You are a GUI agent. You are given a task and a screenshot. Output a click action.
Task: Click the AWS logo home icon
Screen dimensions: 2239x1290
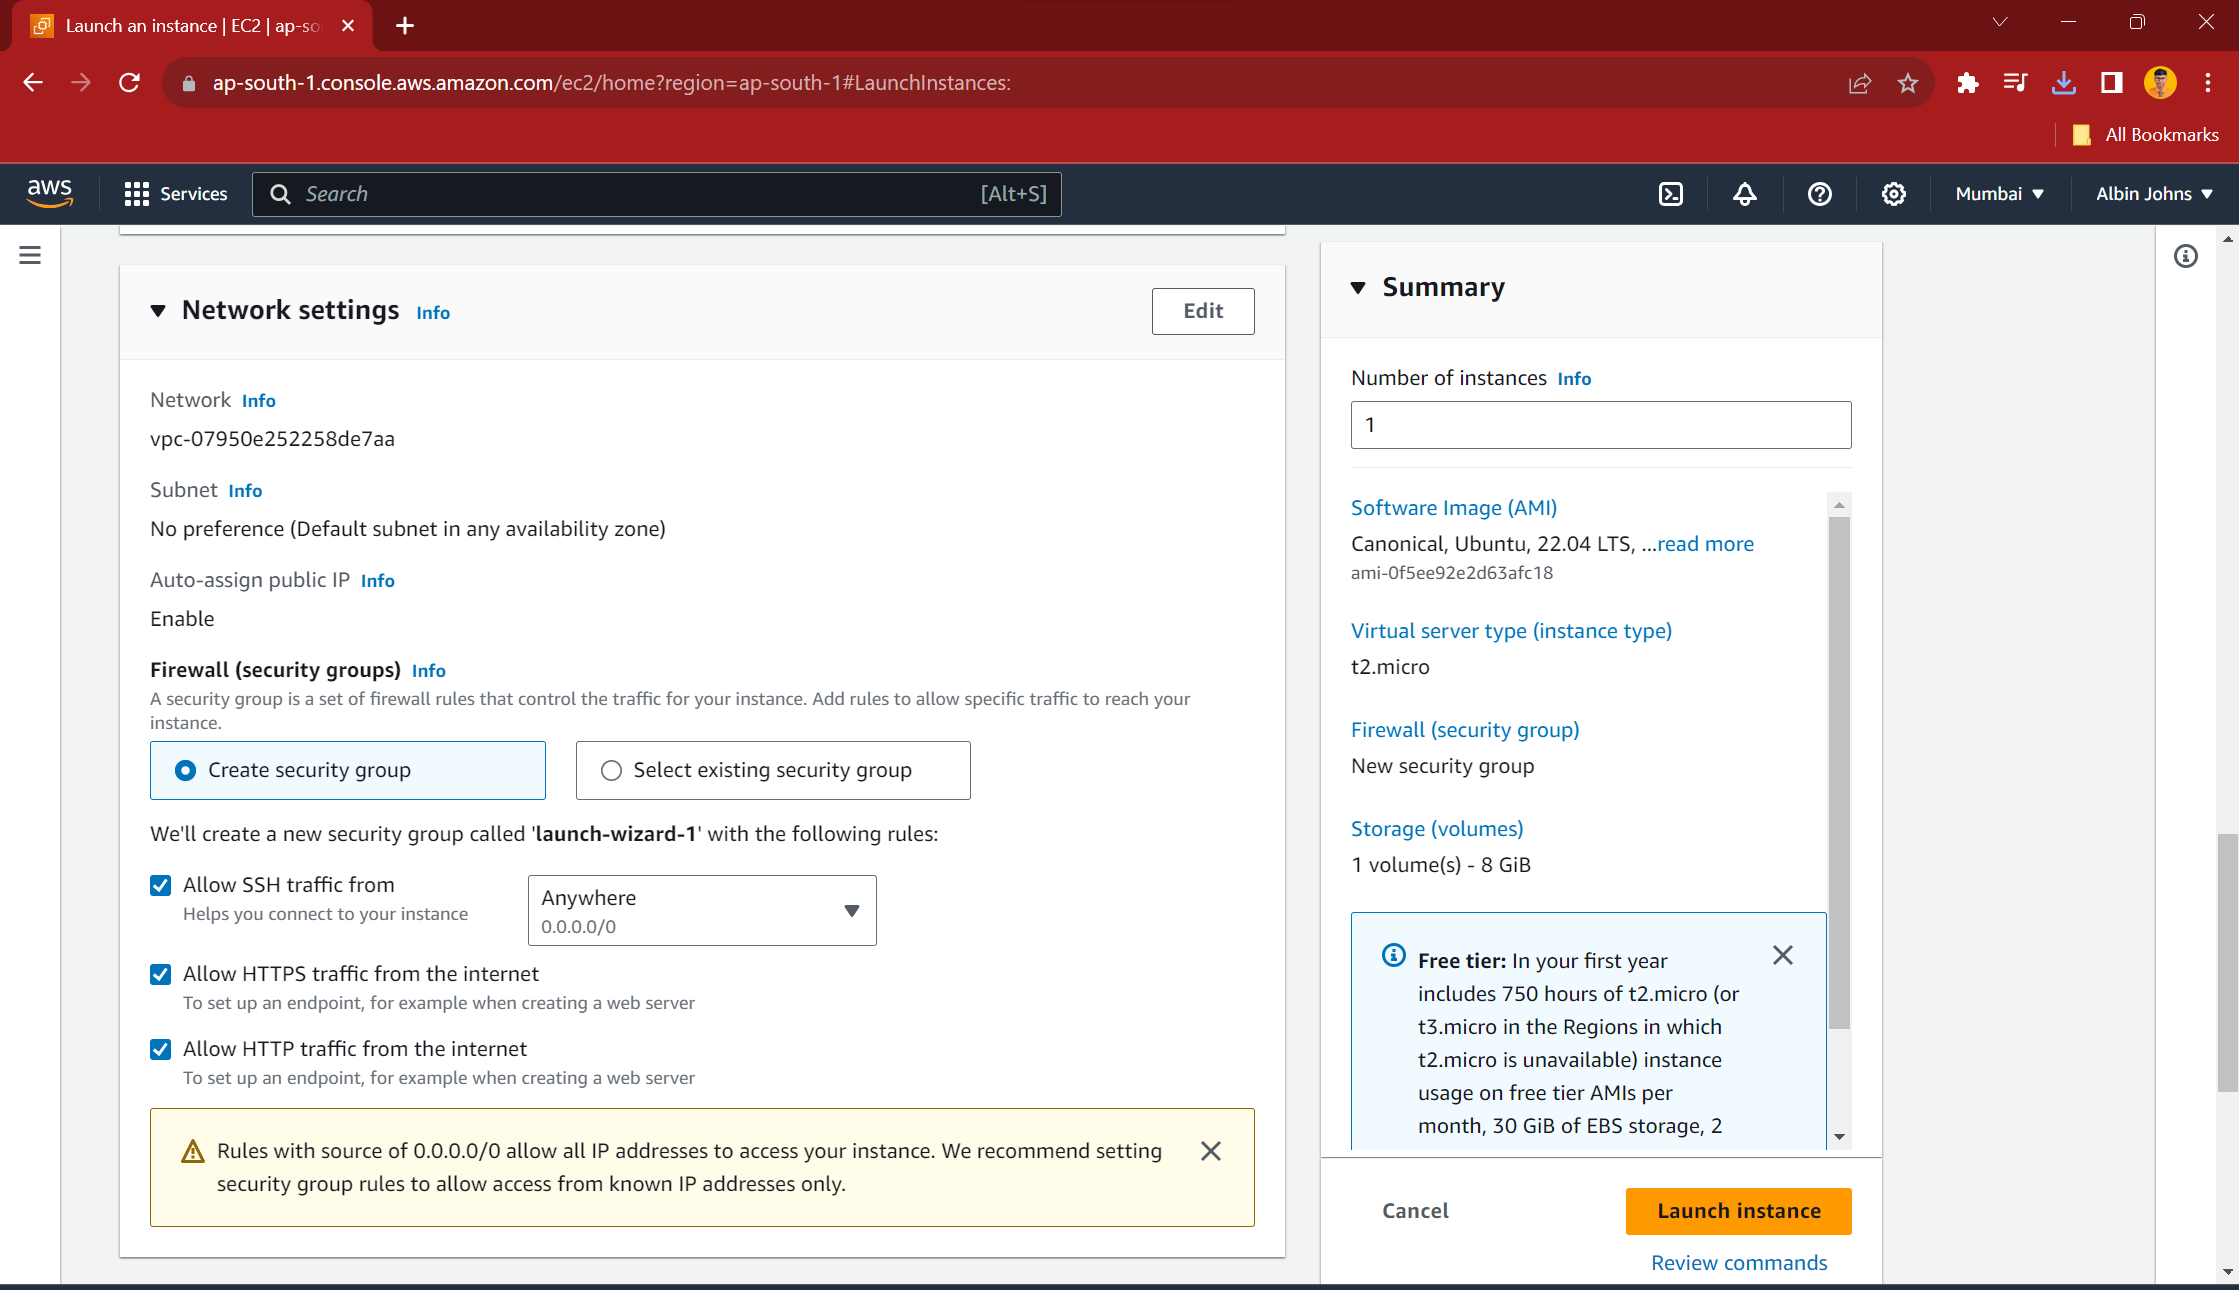click(x=49, y=193)
